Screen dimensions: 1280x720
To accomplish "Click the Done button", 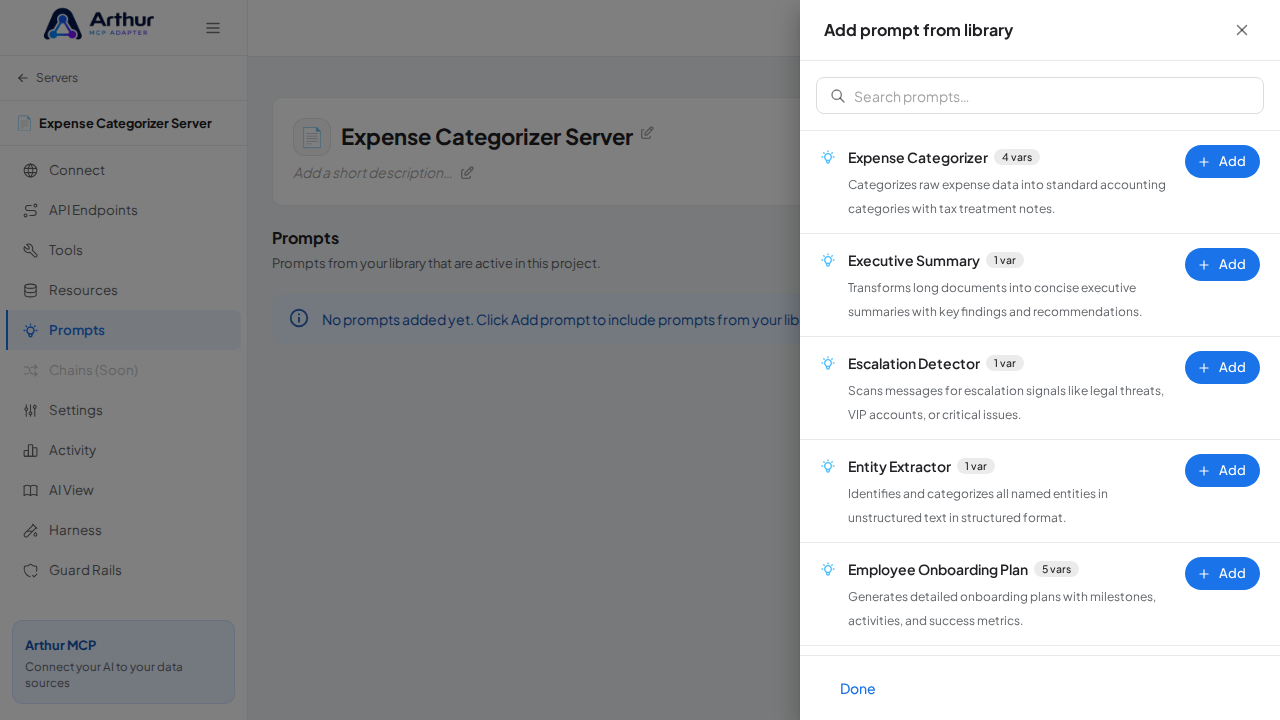I will [x=857, y=688].
